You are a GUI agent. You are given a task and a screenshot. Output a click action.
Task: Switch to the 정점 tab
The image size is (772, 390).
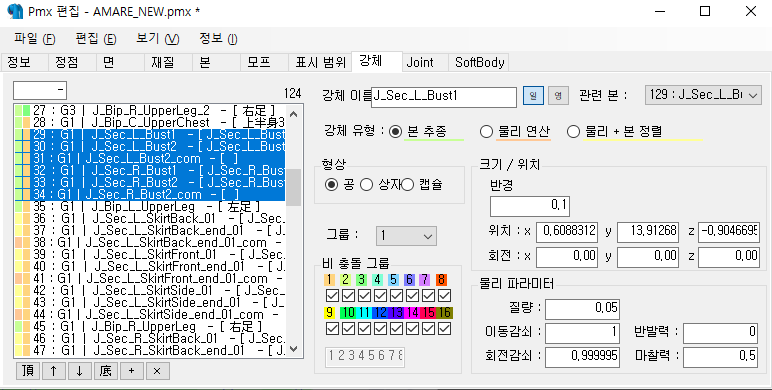pyautogui.click(x=71, y=63)
